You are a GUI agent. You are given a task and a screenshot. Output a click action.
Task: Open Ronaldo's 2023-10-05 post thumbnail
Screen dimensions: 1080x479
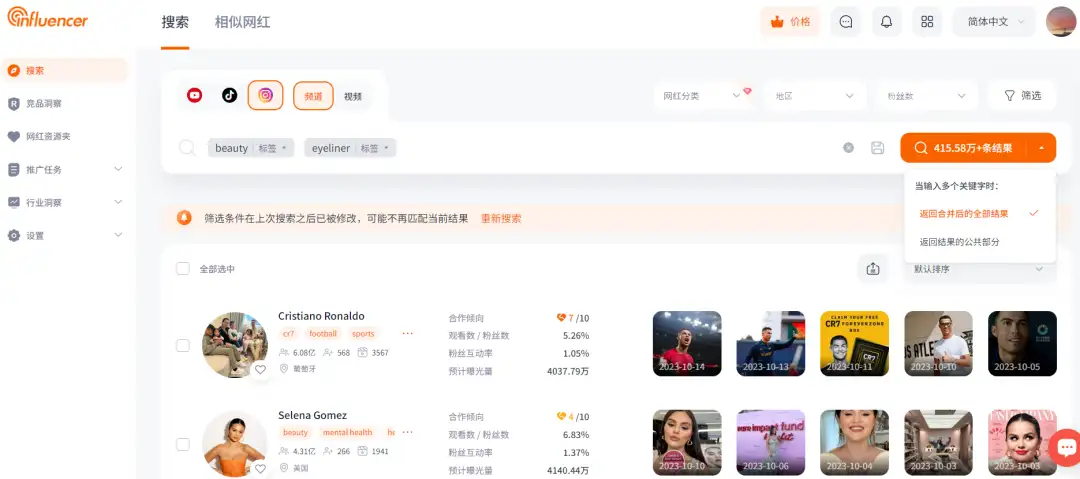click(1022, 343)
